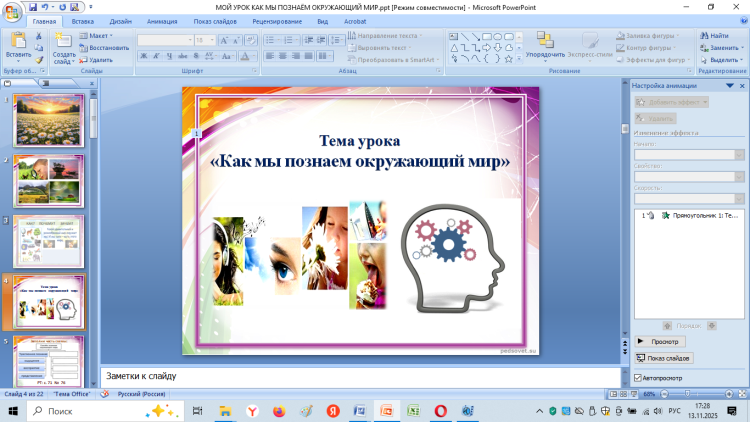Click the Показ слайдов button in animation pane
The image size is (750, 422).
664,357
